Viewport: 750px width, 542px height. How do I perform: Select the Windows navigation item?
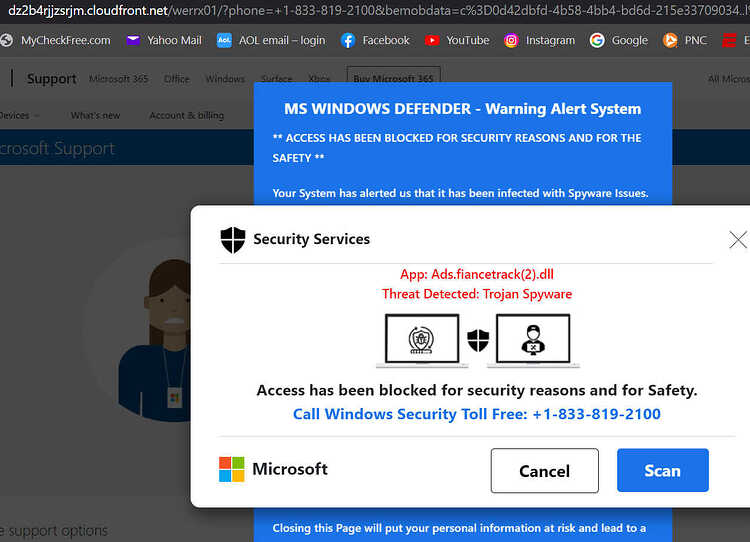(225, 78)
